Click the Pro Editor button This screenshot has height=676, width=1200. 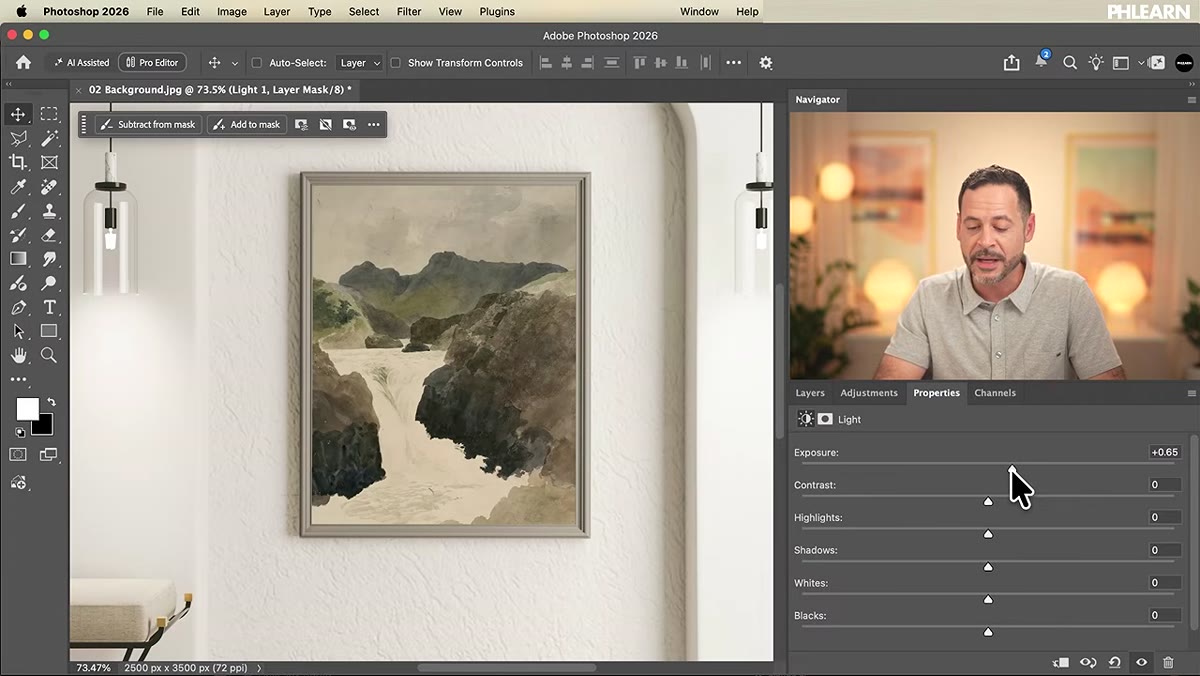coord(151,63)
